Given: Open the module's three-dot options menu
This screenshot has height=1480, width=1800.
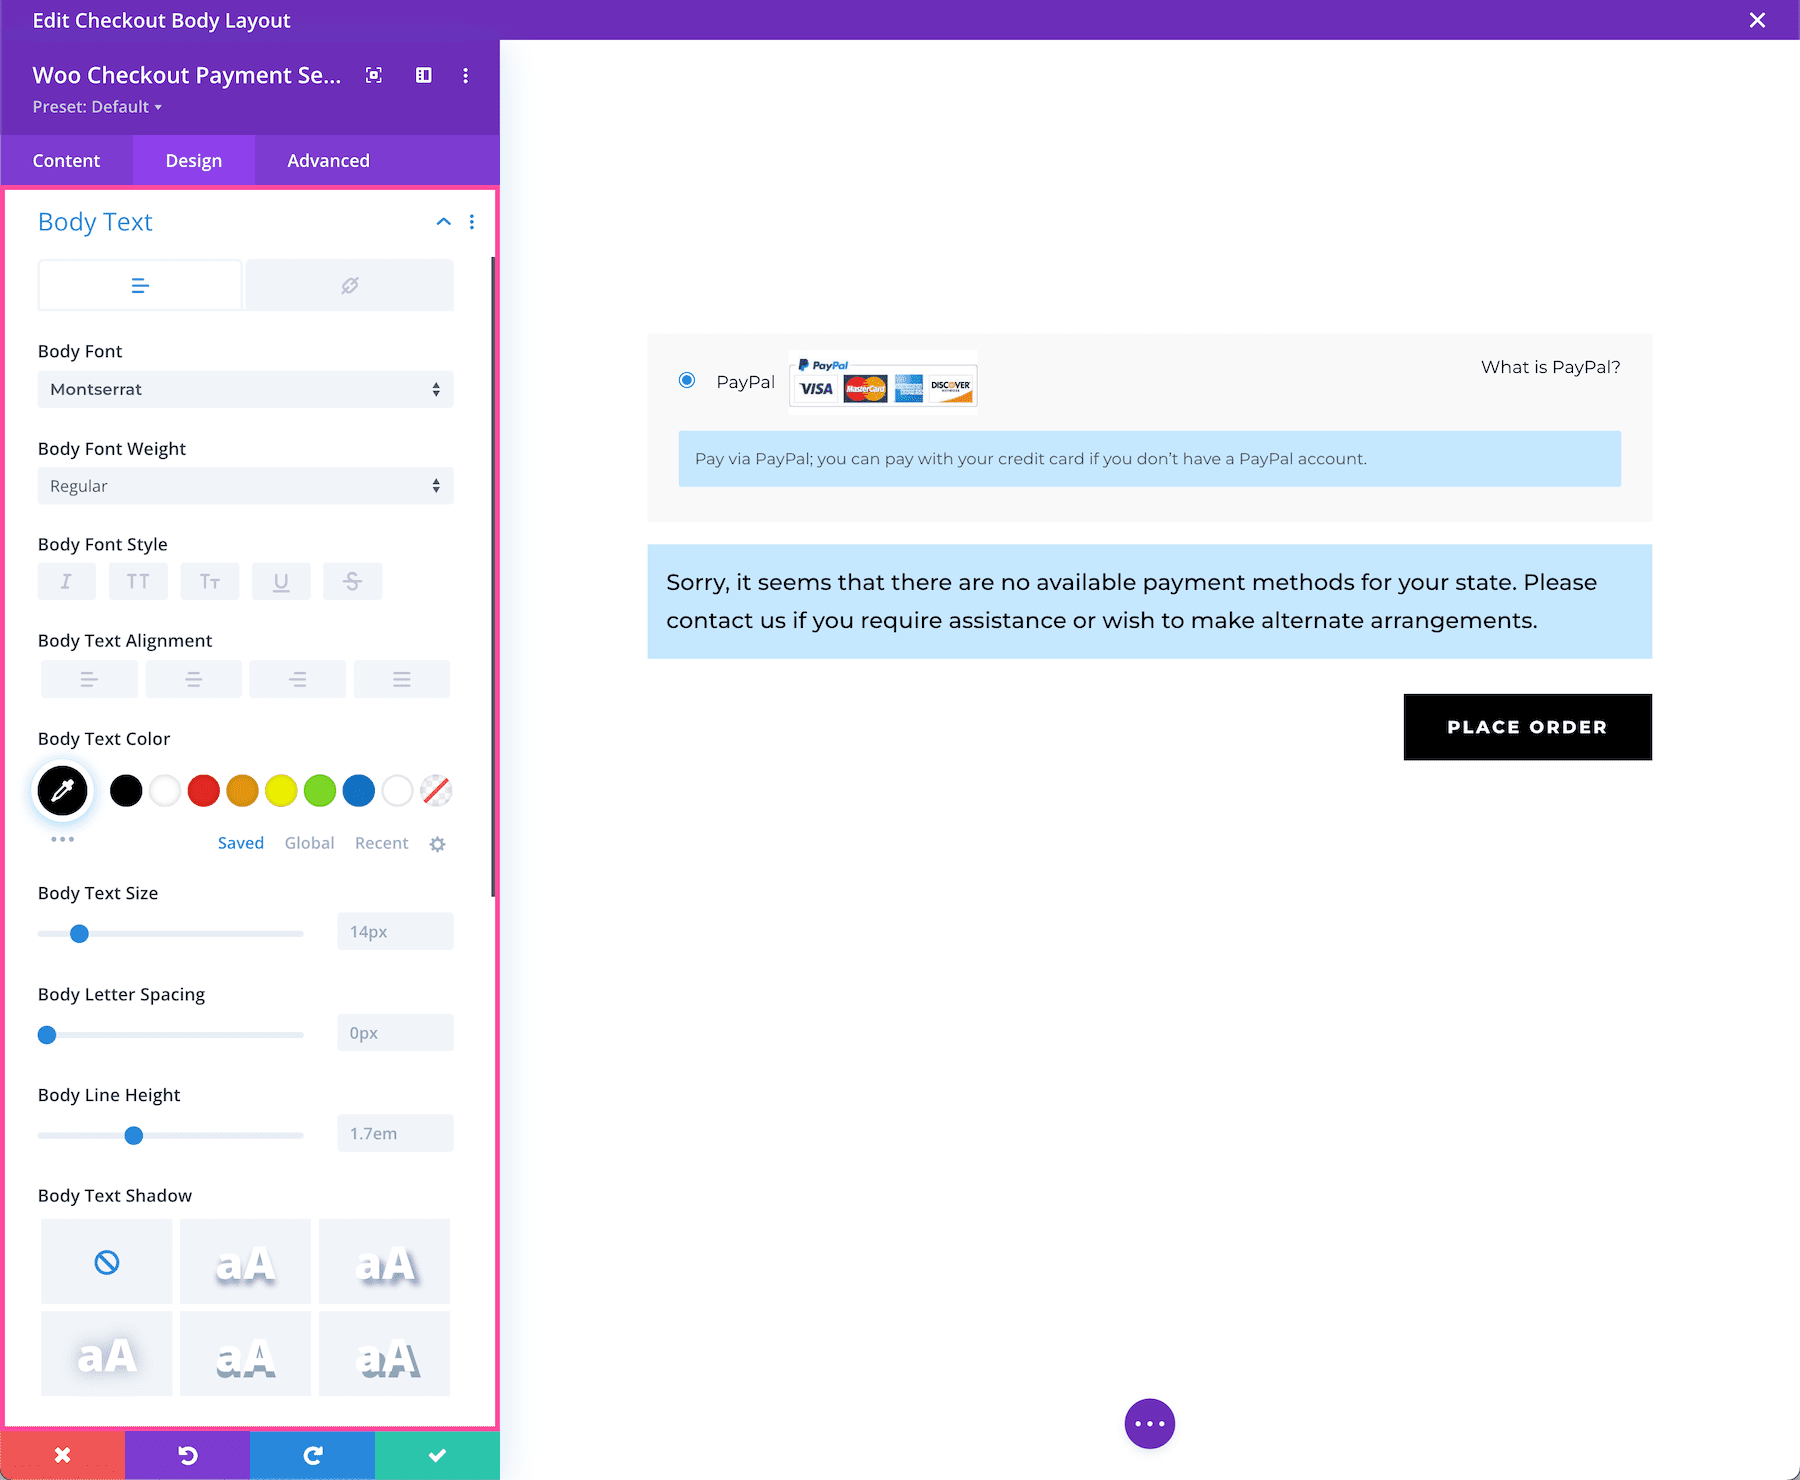Looking at the screenshot, I should click(x=466, y=75).
